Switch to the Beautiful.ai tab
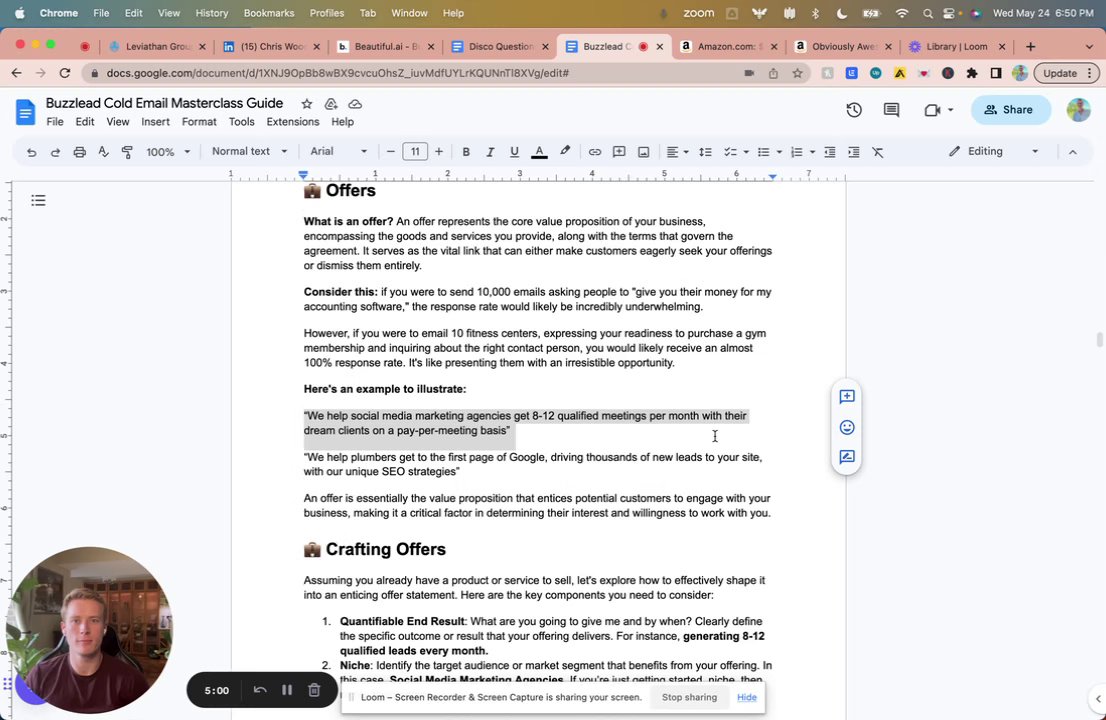This screenshot has height=720, width=1106. click(x=385, y=47)
